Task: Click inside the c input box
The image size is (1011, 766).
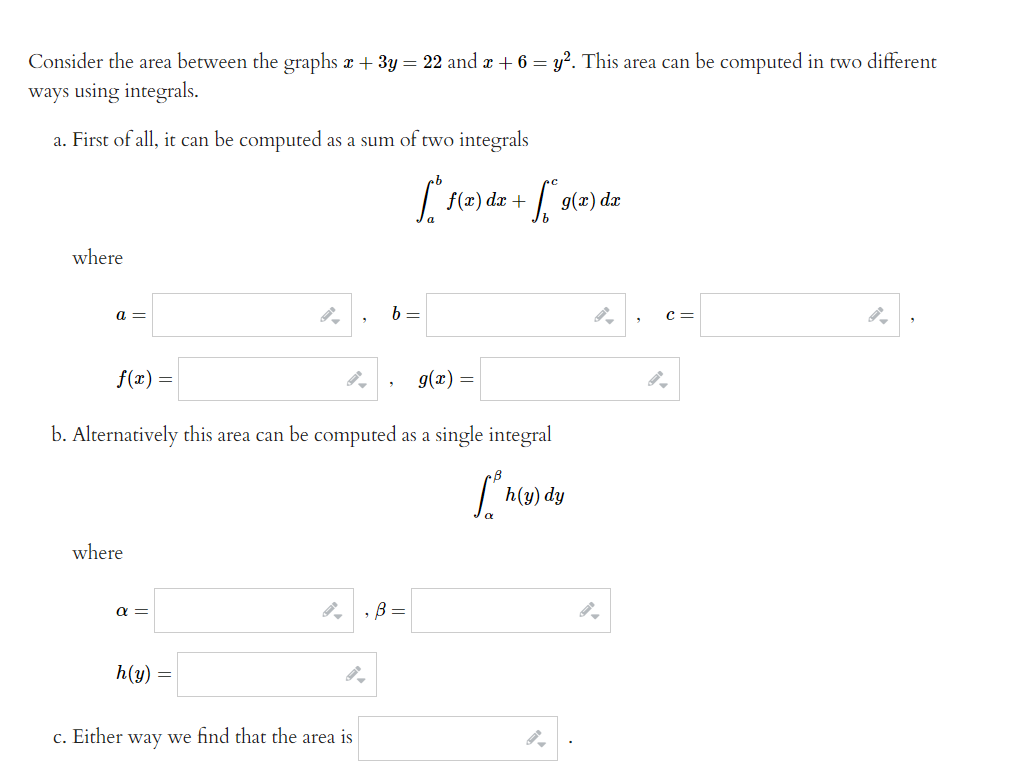Action: coord(780,314)
